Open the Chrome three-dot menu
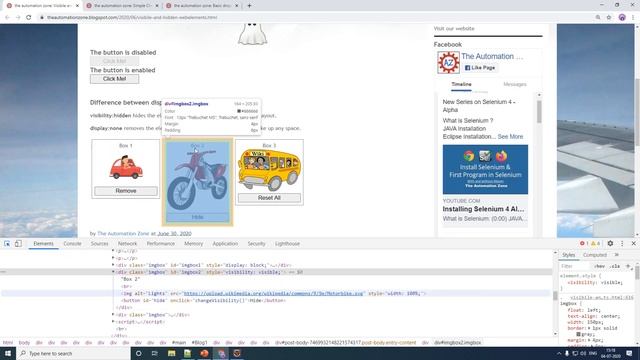 [633, 18]
